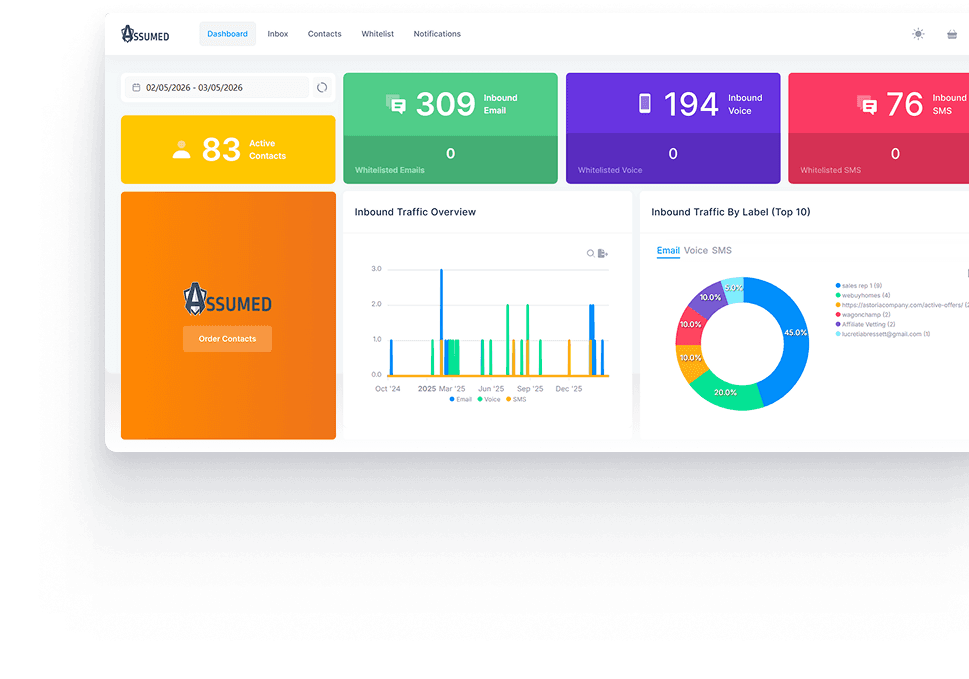Click the SMS message icon on red card
Image resolution: width=969 pixels, height=679 pixels.
[x=867, y=105]
